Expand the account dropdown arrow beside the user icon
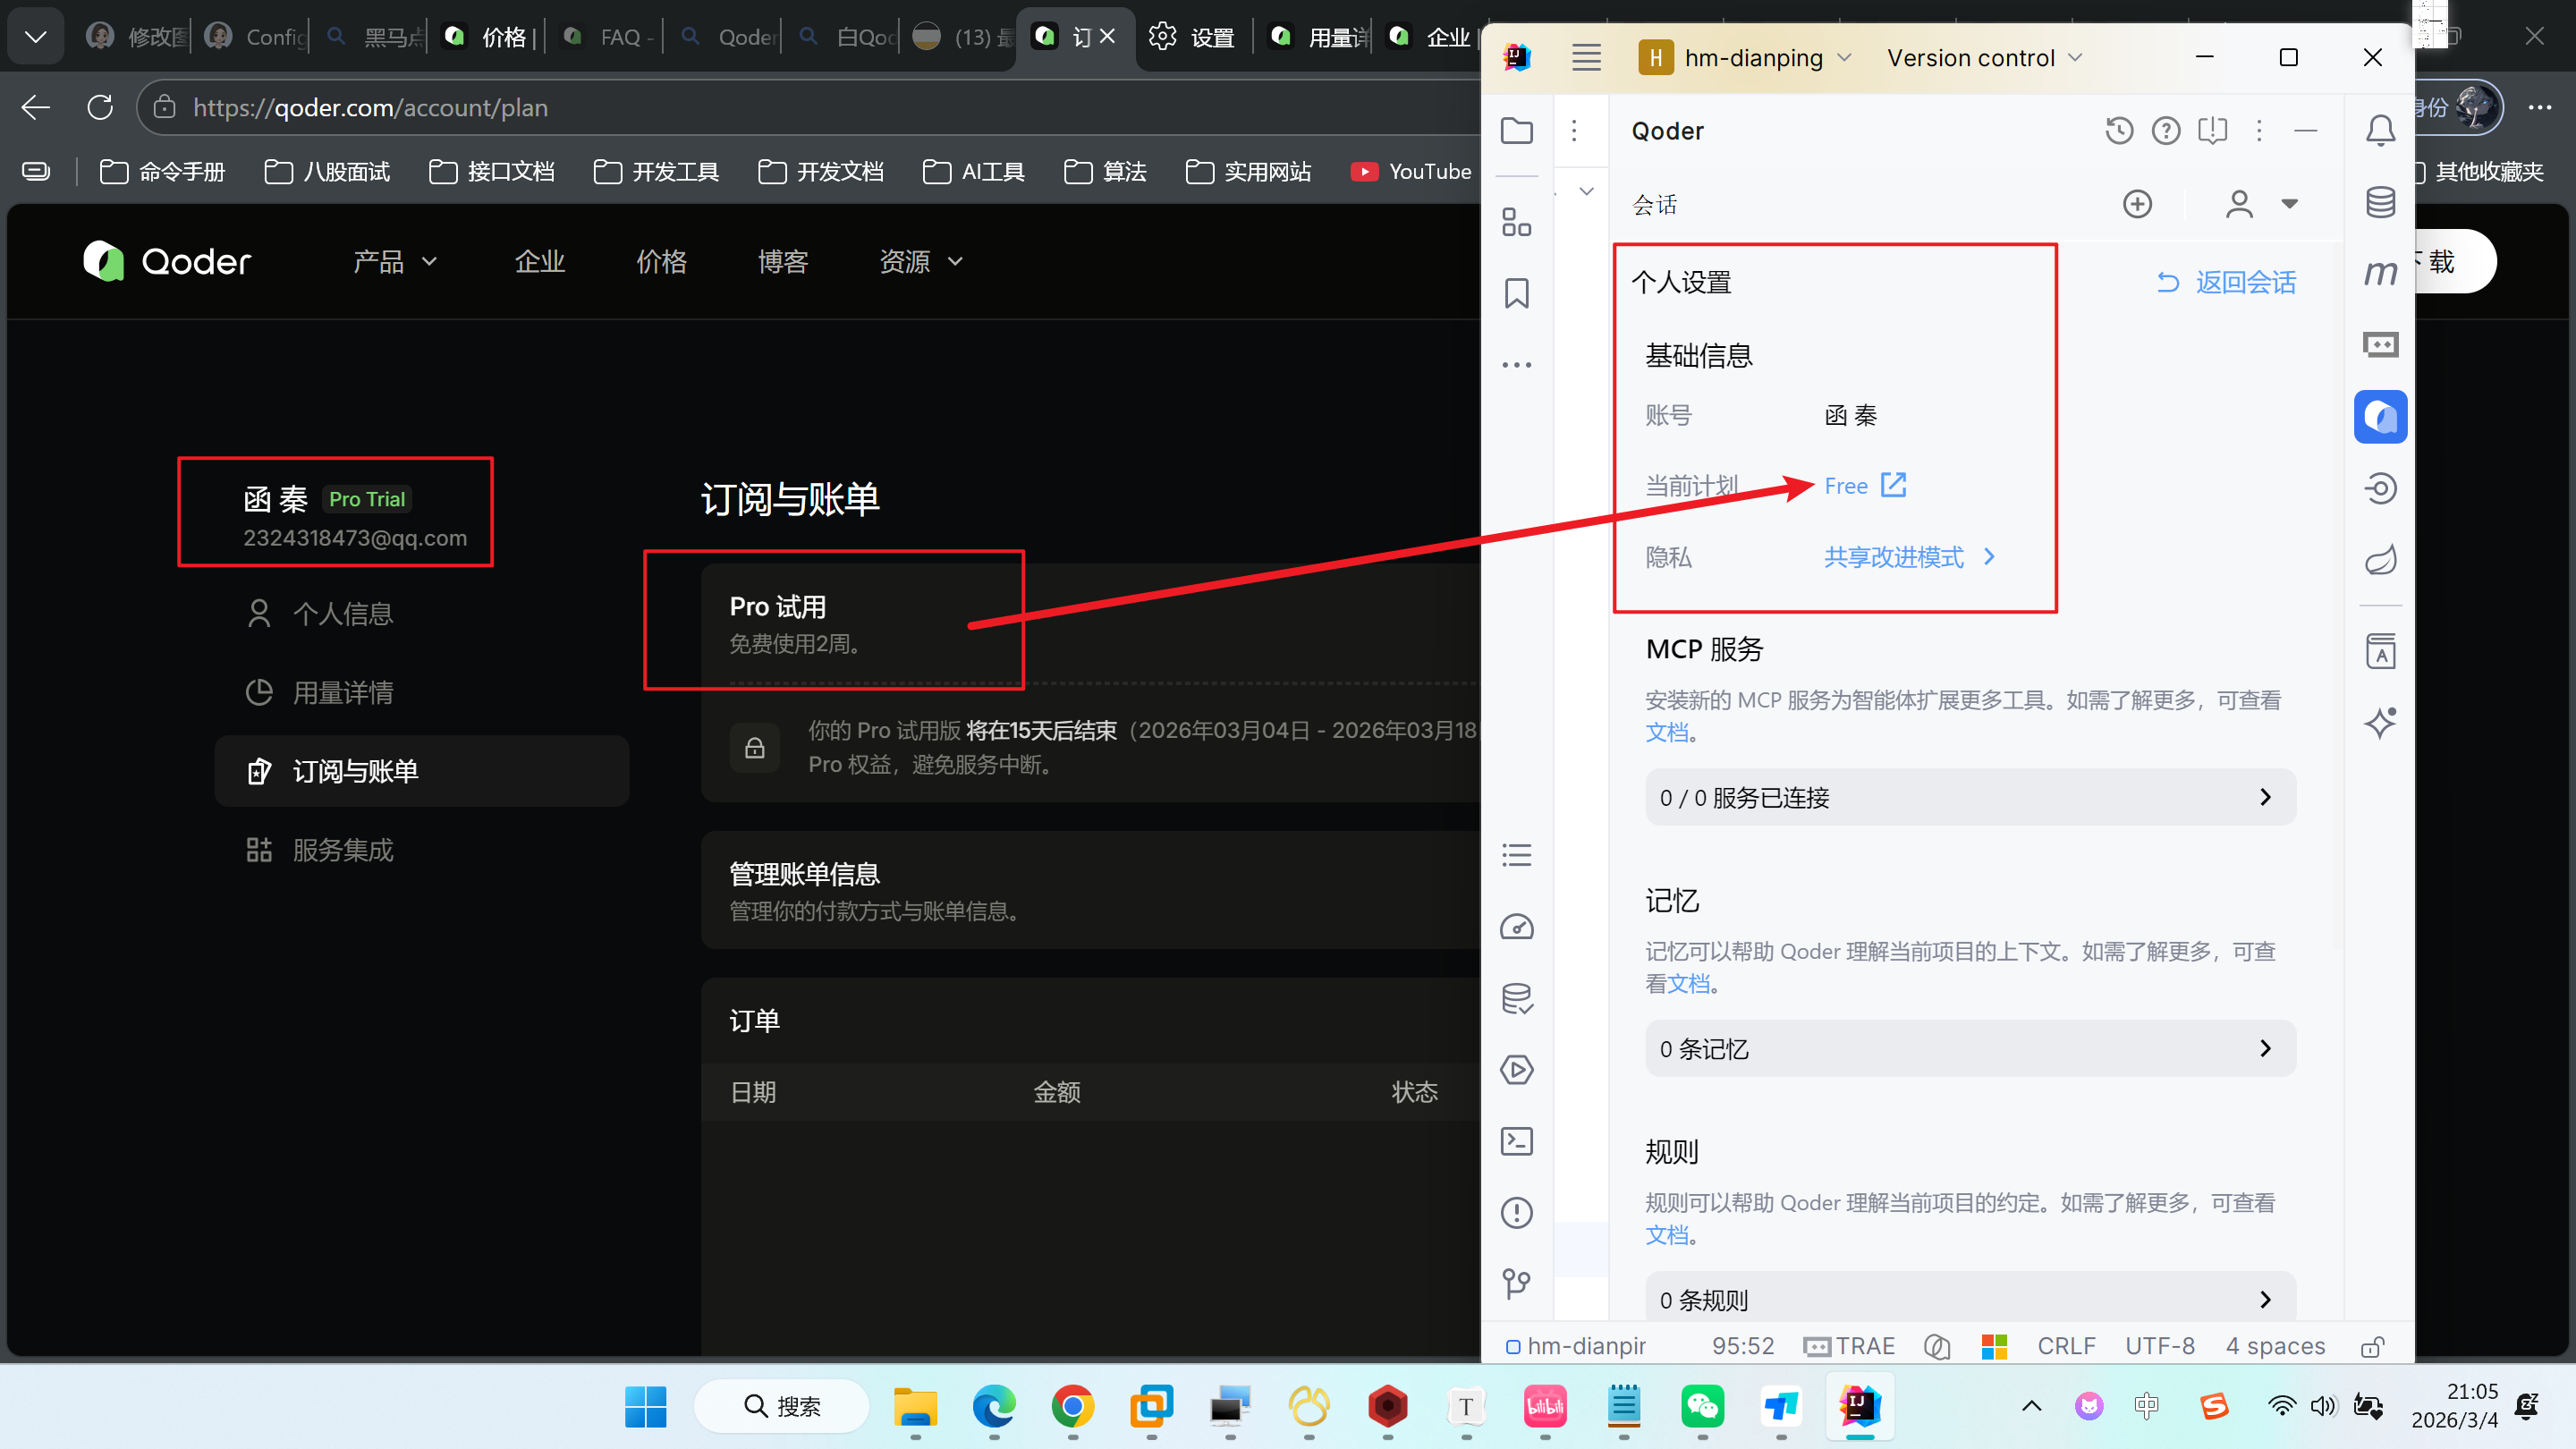 (2289, 204)
